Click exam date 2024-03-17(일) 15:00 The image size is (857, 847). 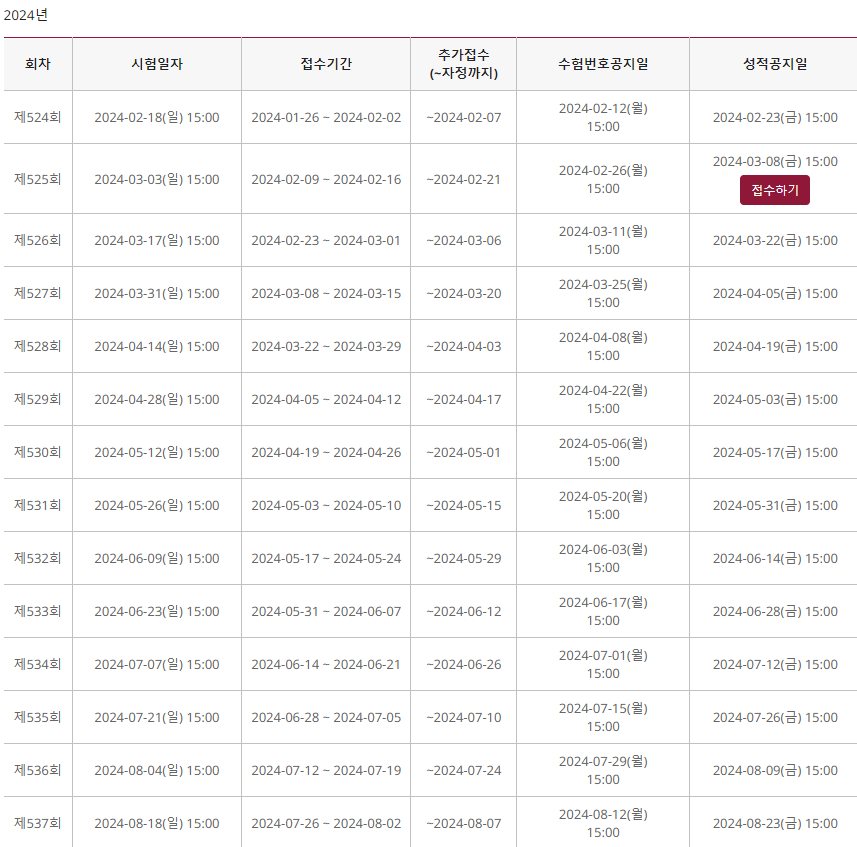pyautogui.click(x=157, y=240)
